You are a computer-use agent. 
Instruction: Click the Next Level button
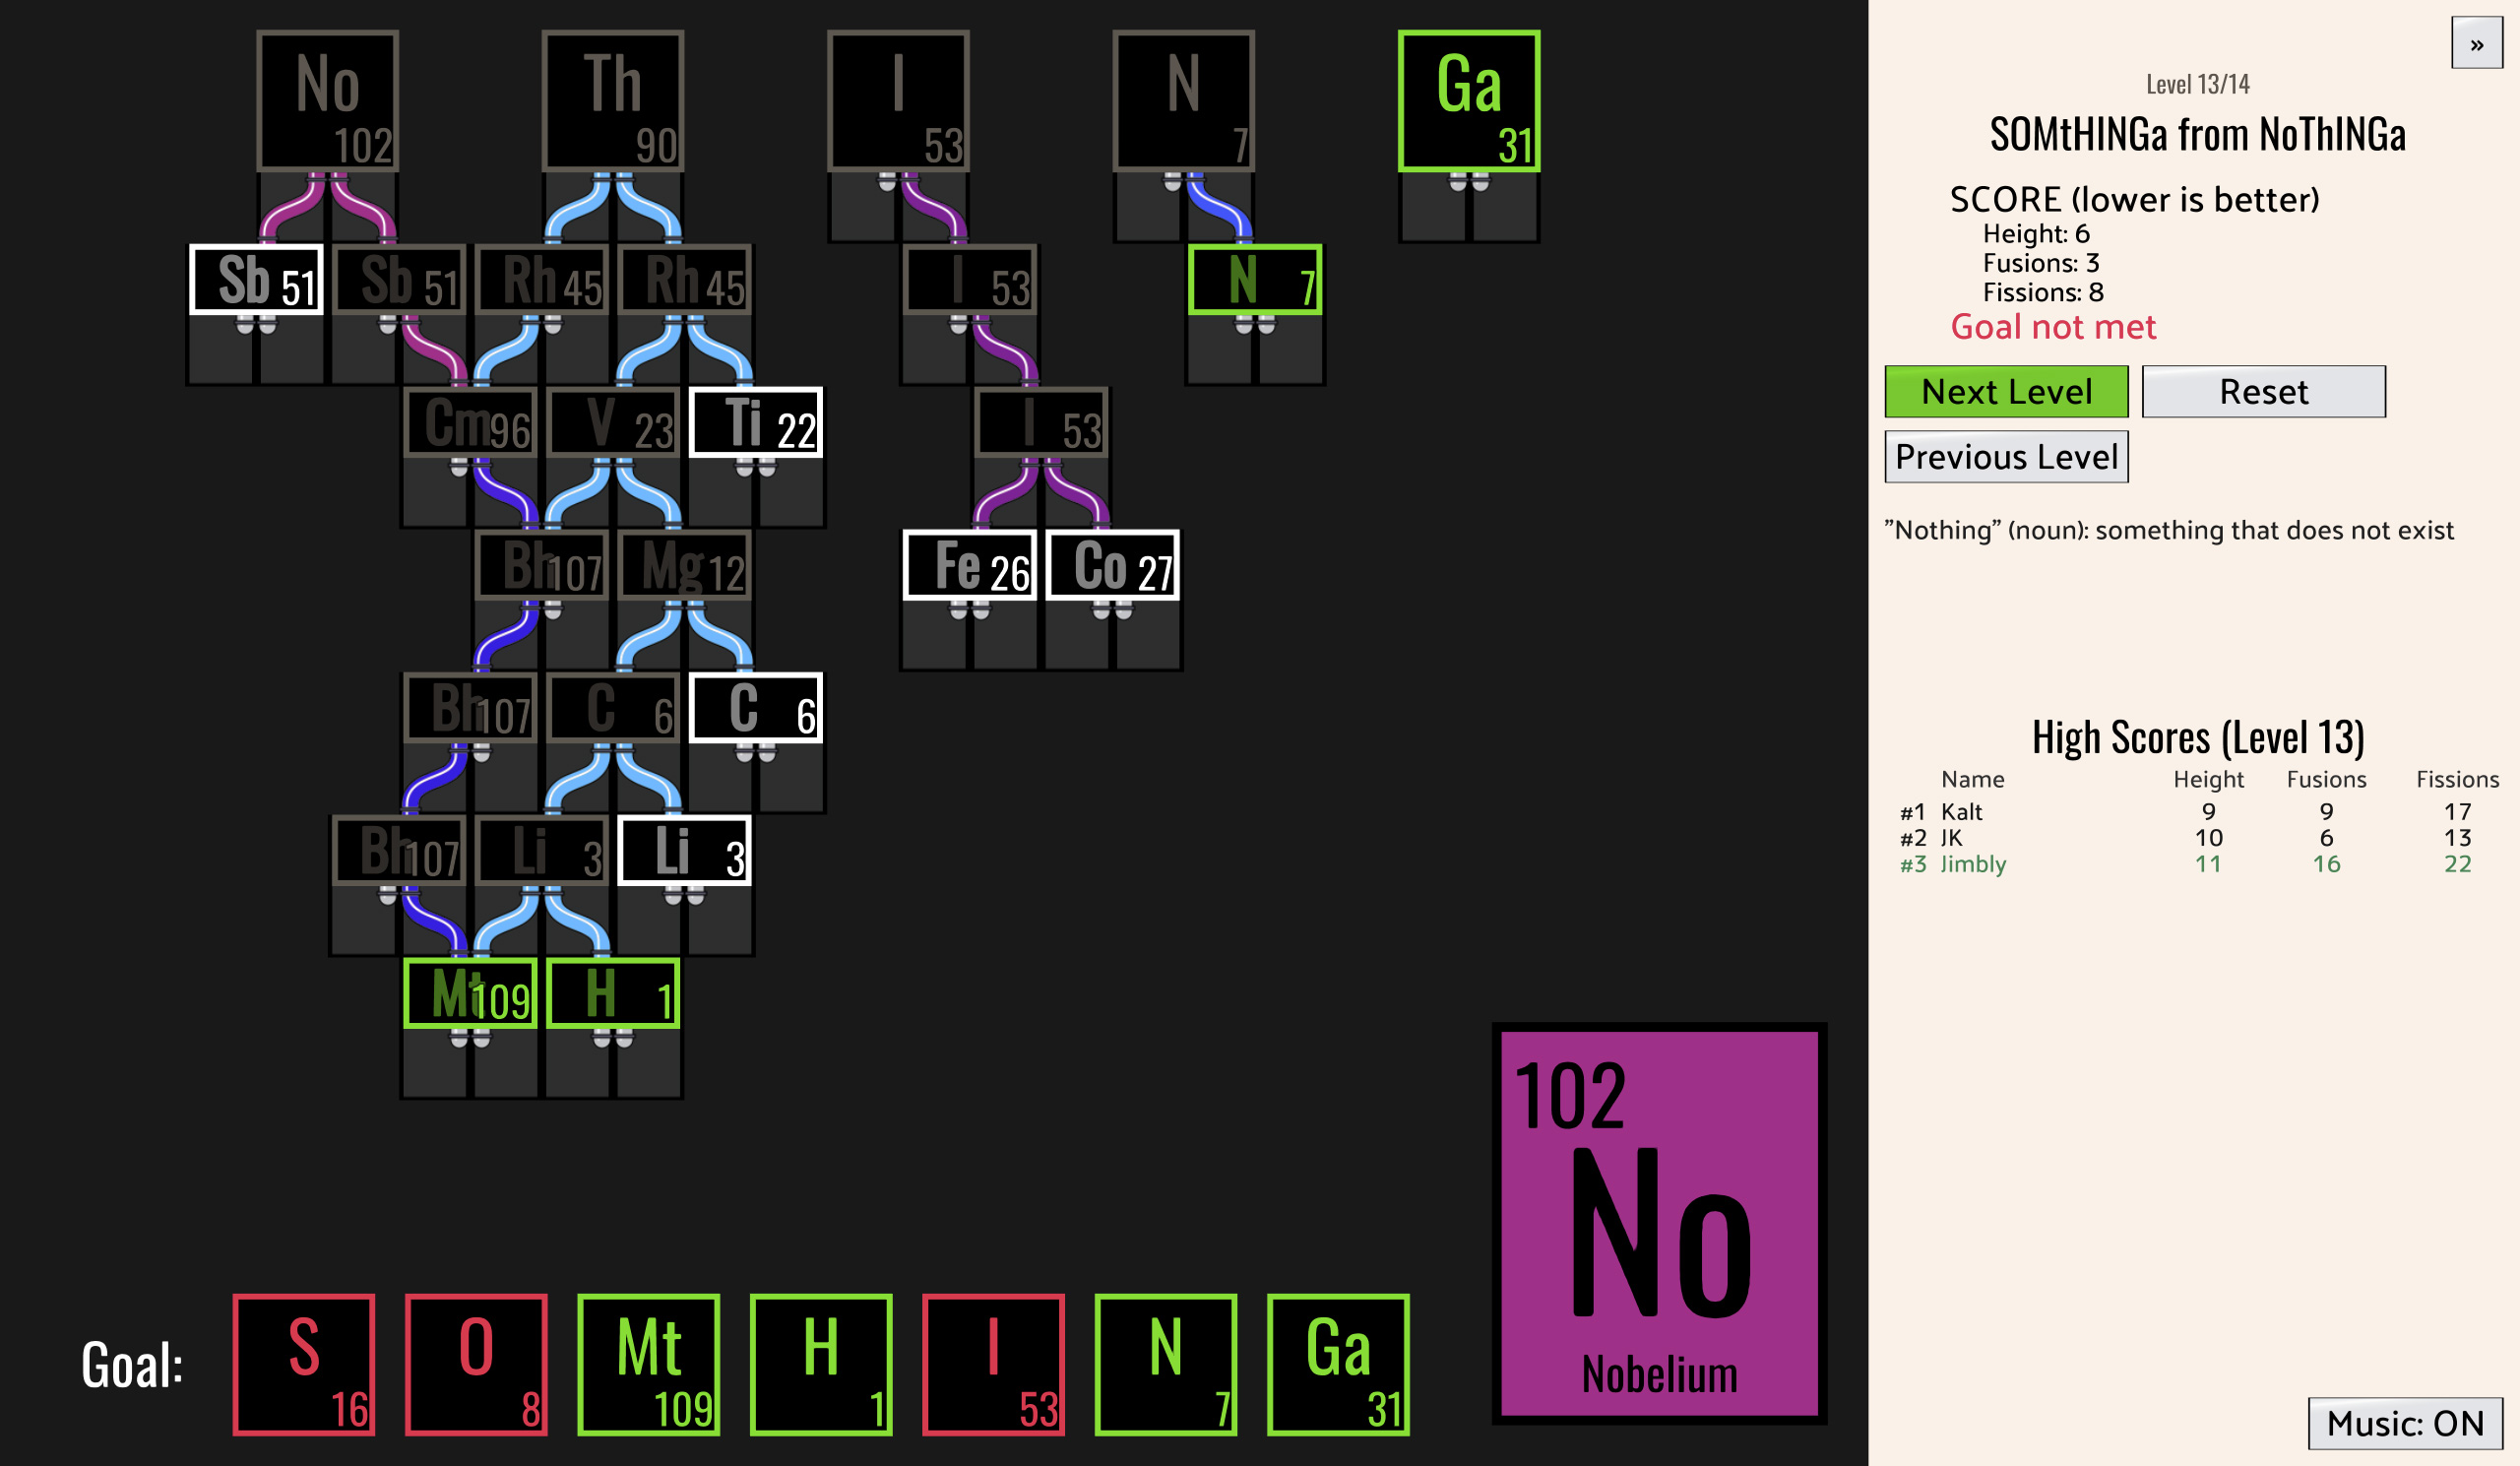2005,391
